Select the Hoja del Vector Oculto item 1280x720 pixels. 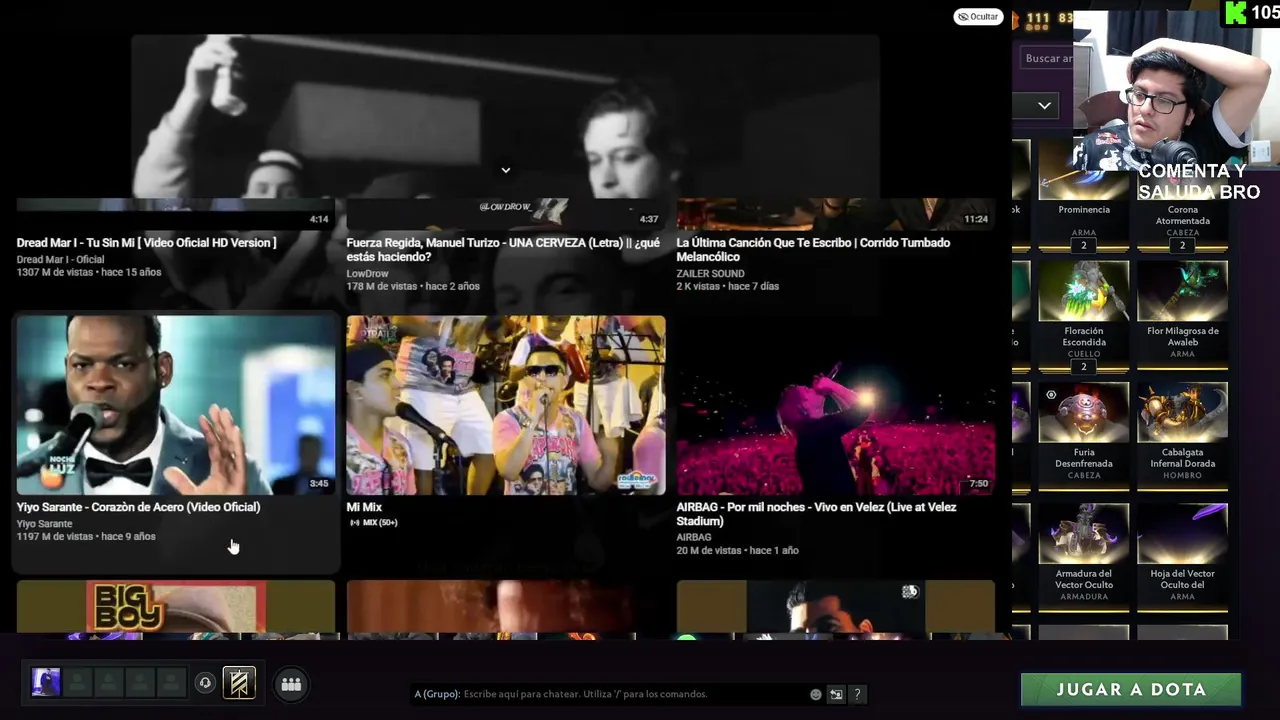coord(1183,557)
